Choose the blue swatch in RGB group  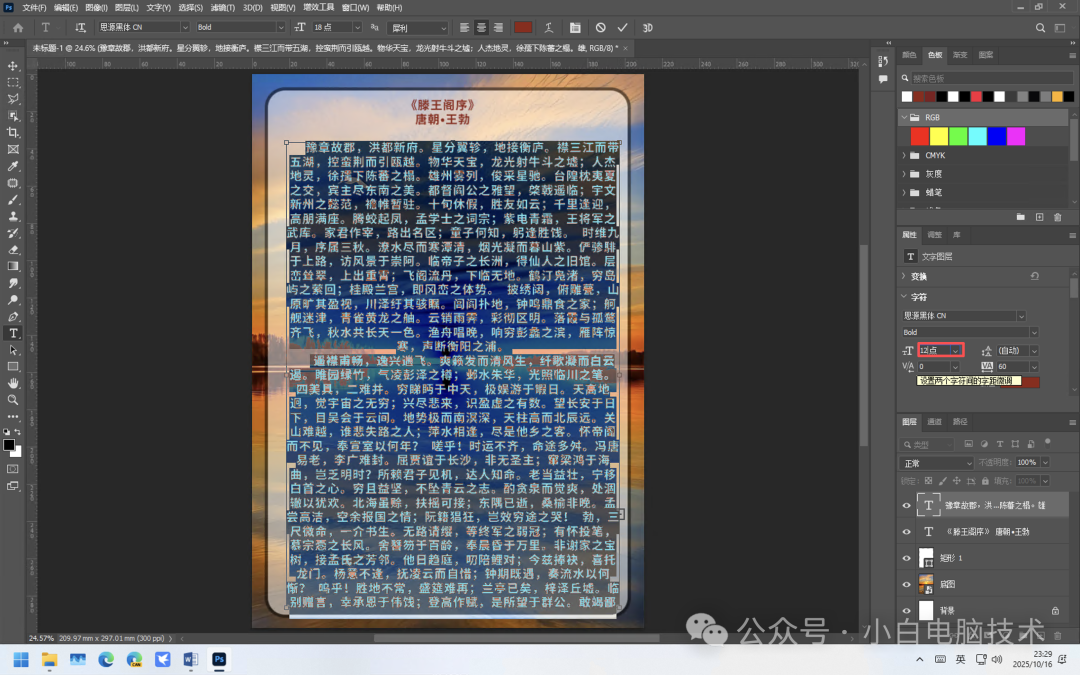point(997,136)
